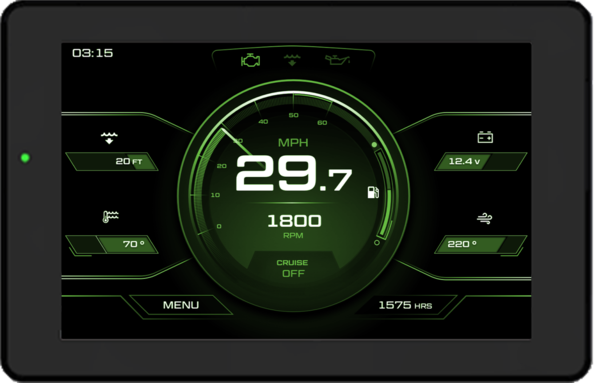Select the 220° temperature readout

[481, 244]
